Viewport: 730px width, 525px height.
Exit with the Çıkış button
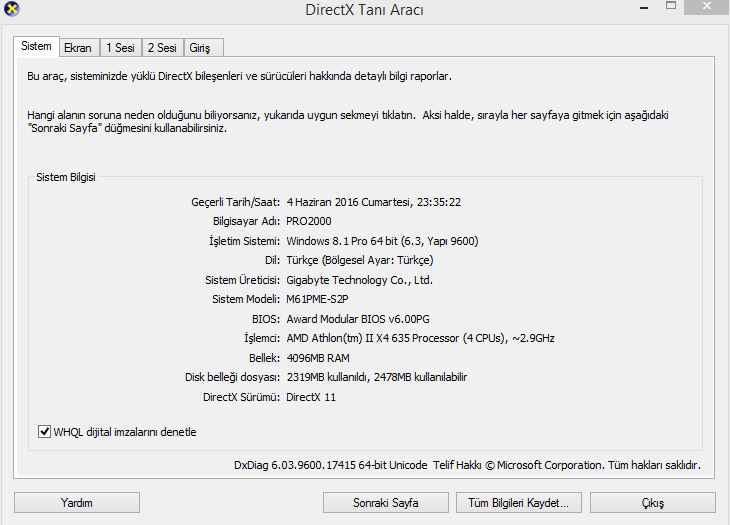click(x=653, y=503)
